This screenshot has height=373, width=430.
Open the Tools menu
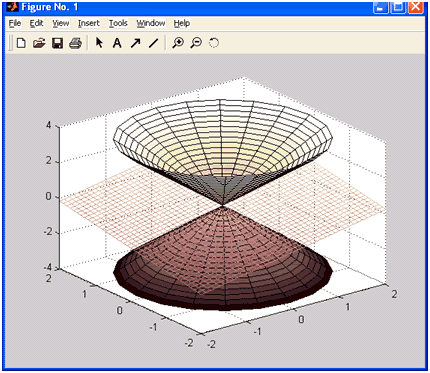(118, 23)
